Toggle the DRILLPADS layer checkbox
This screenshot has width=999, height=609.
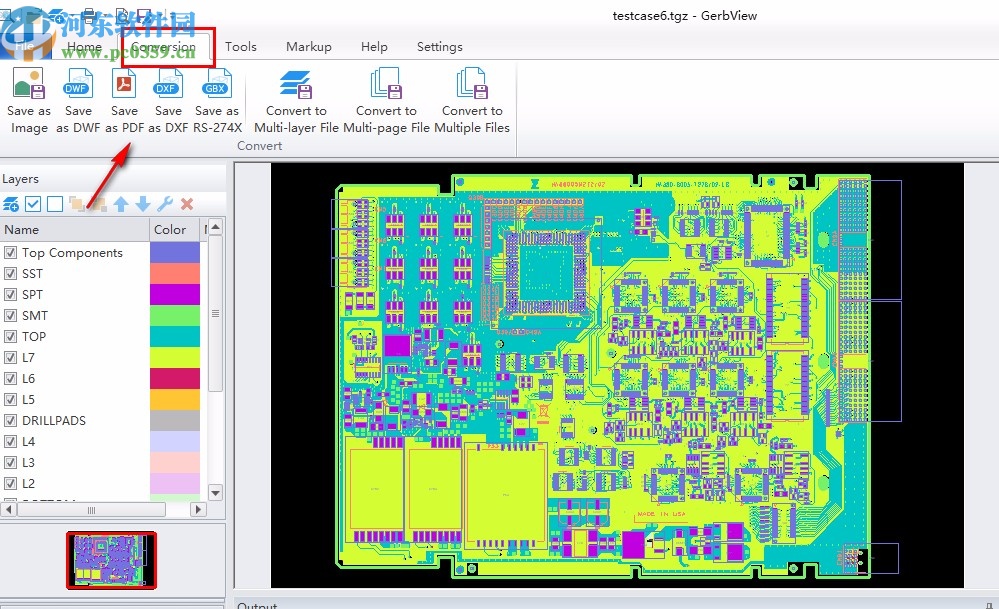11,421
